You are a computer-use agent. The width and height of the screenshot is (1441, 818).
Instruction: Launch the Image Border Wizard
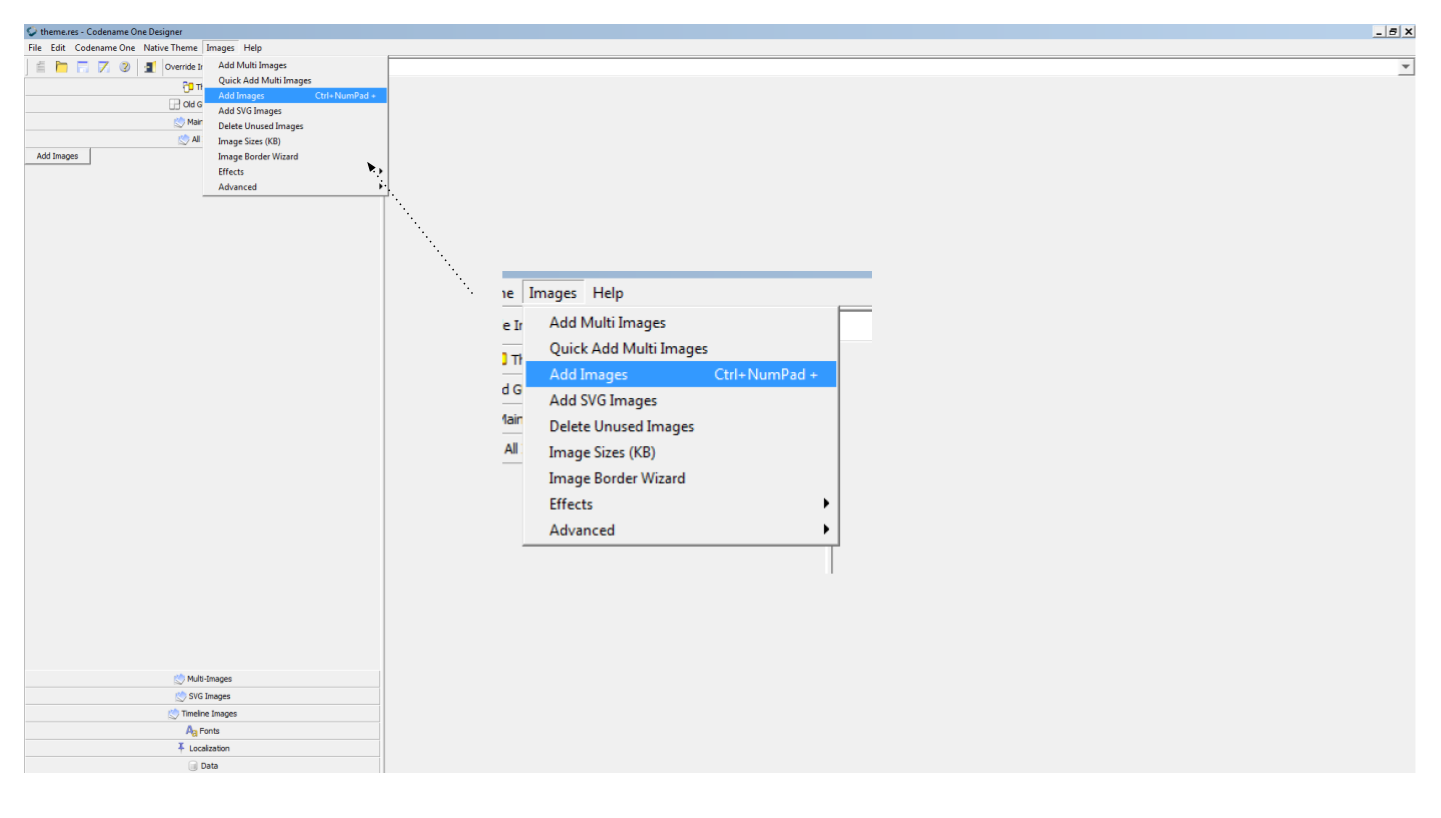[295, 156]
